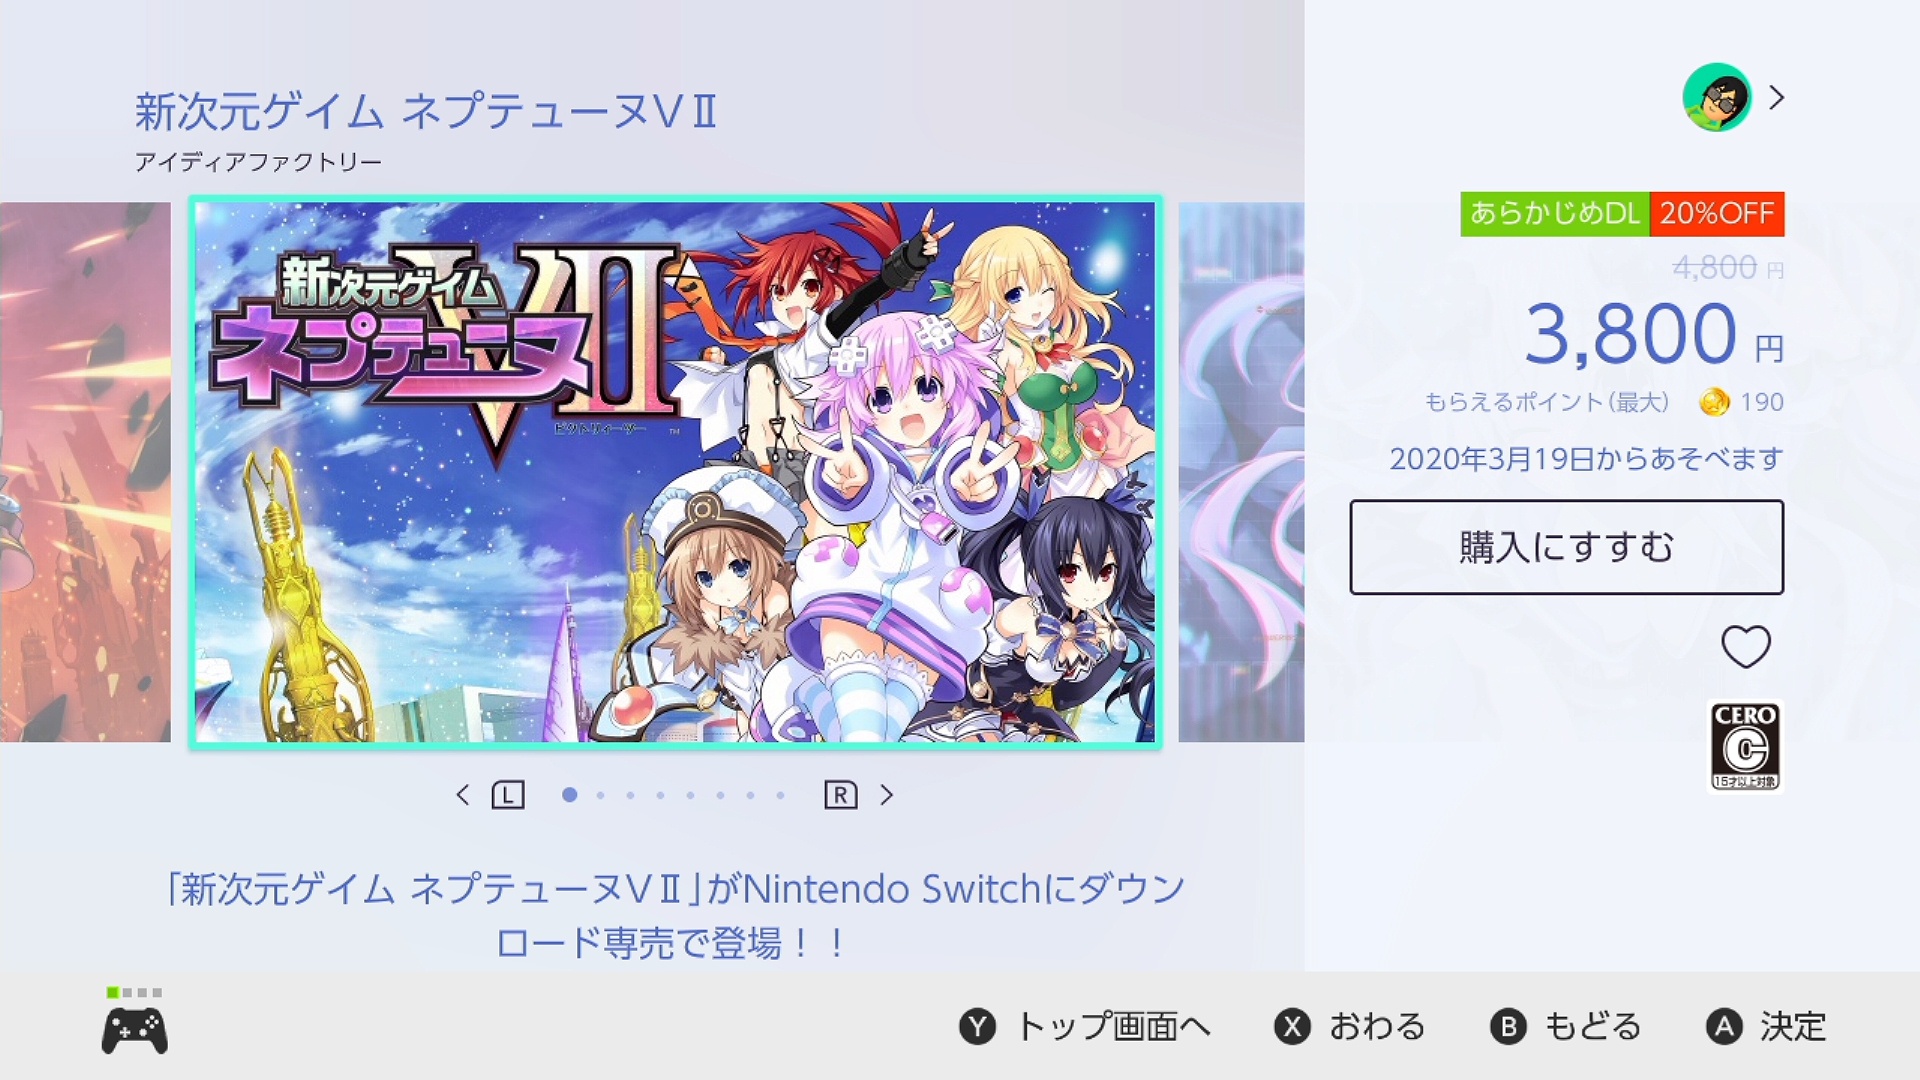Click the 購入にすすむ purchase button

[x=1566, y=547]
